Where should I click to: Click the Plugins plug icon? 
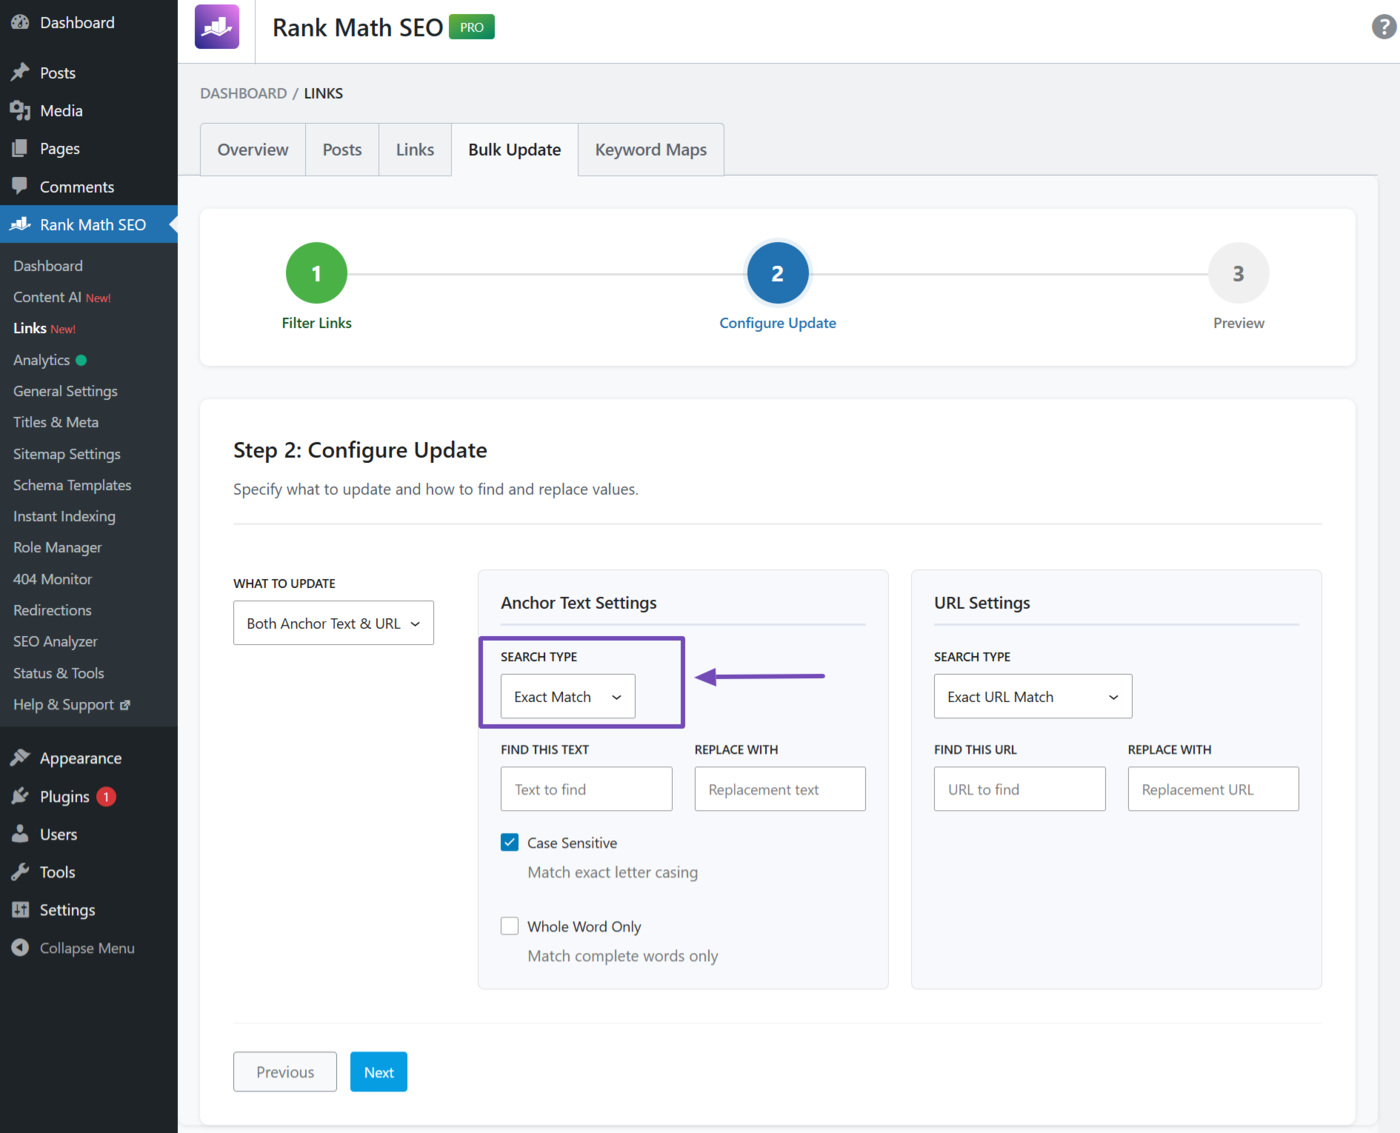(20, 796)
